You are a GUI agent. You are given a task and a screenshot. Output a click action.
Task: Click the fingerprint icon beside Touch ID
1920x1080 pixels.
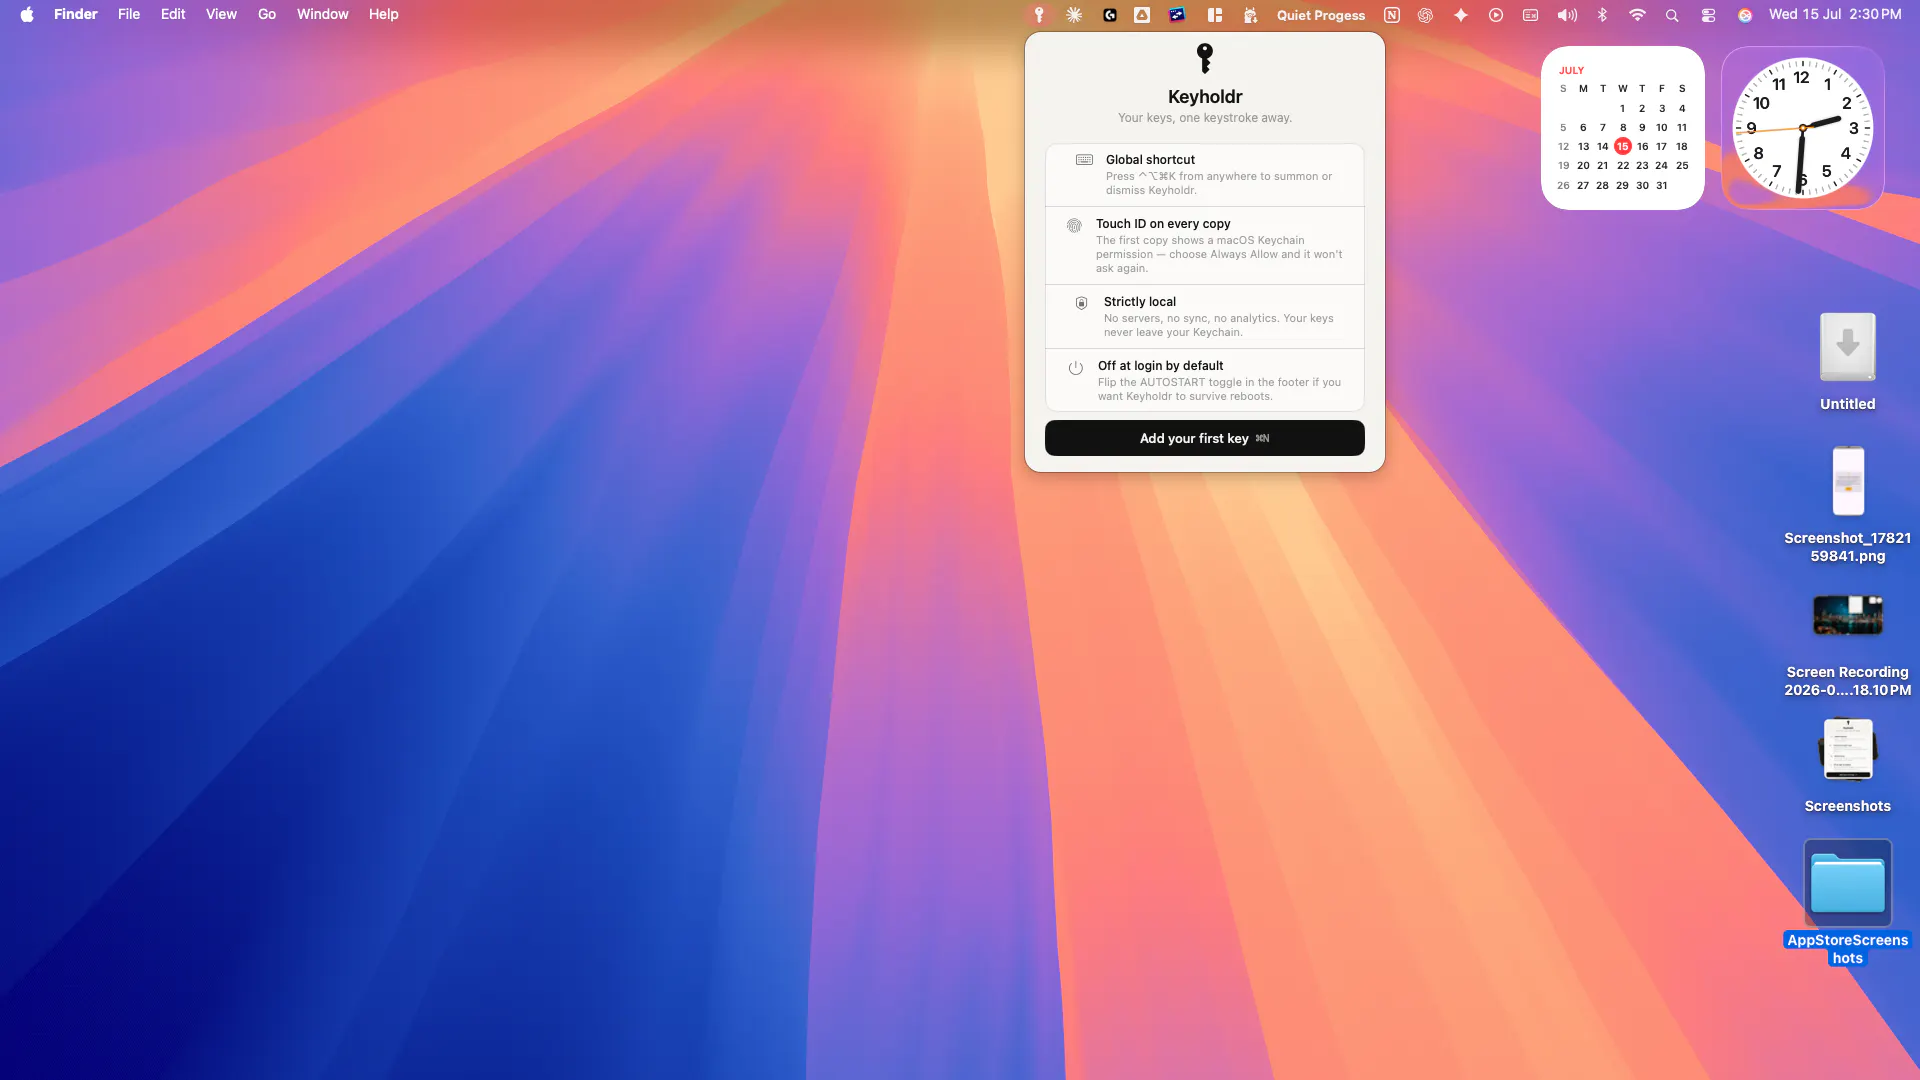click(x=1074, y=225)
